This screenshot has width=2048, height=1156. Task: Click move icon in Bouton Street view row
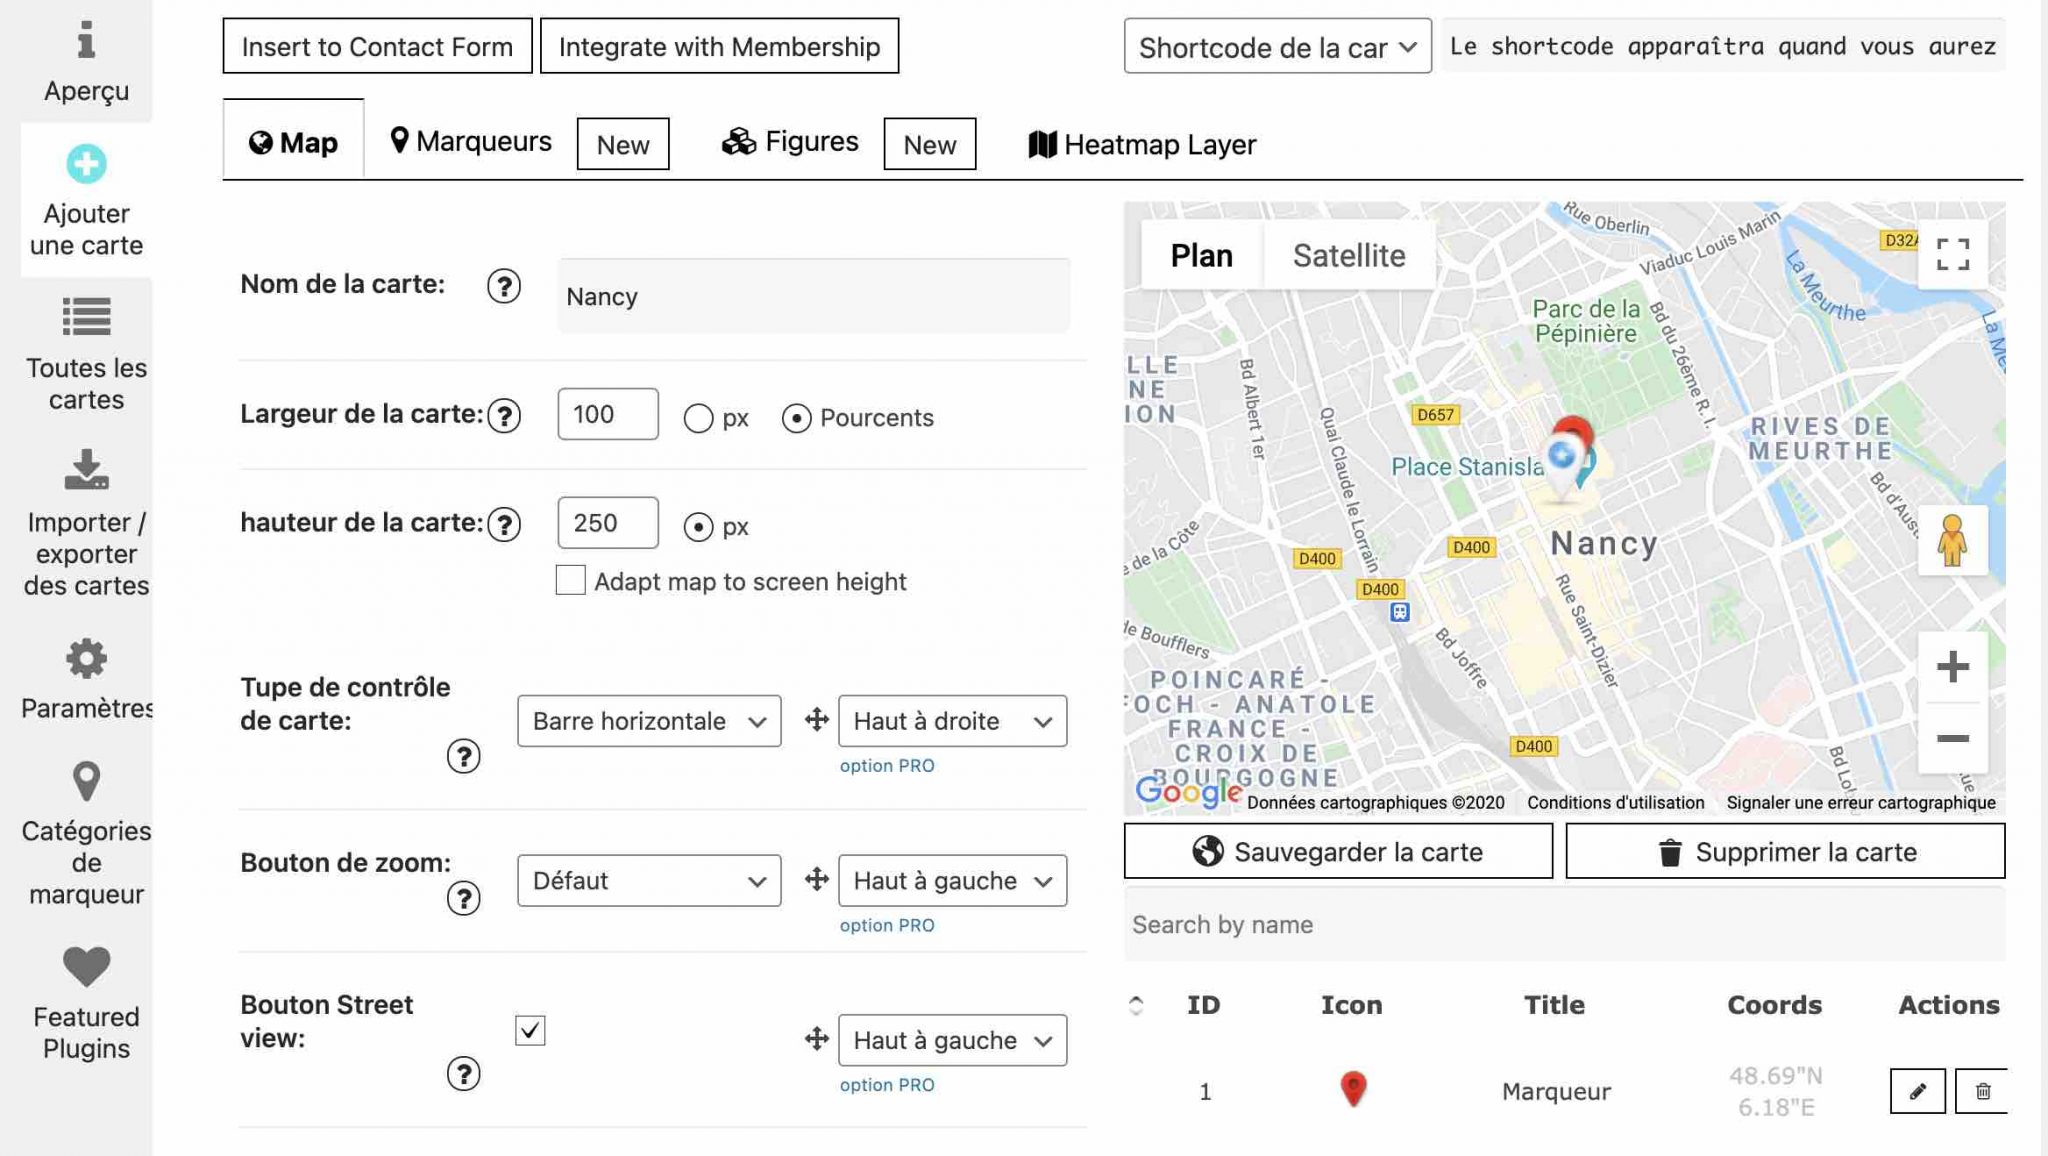click(817, 1039)
